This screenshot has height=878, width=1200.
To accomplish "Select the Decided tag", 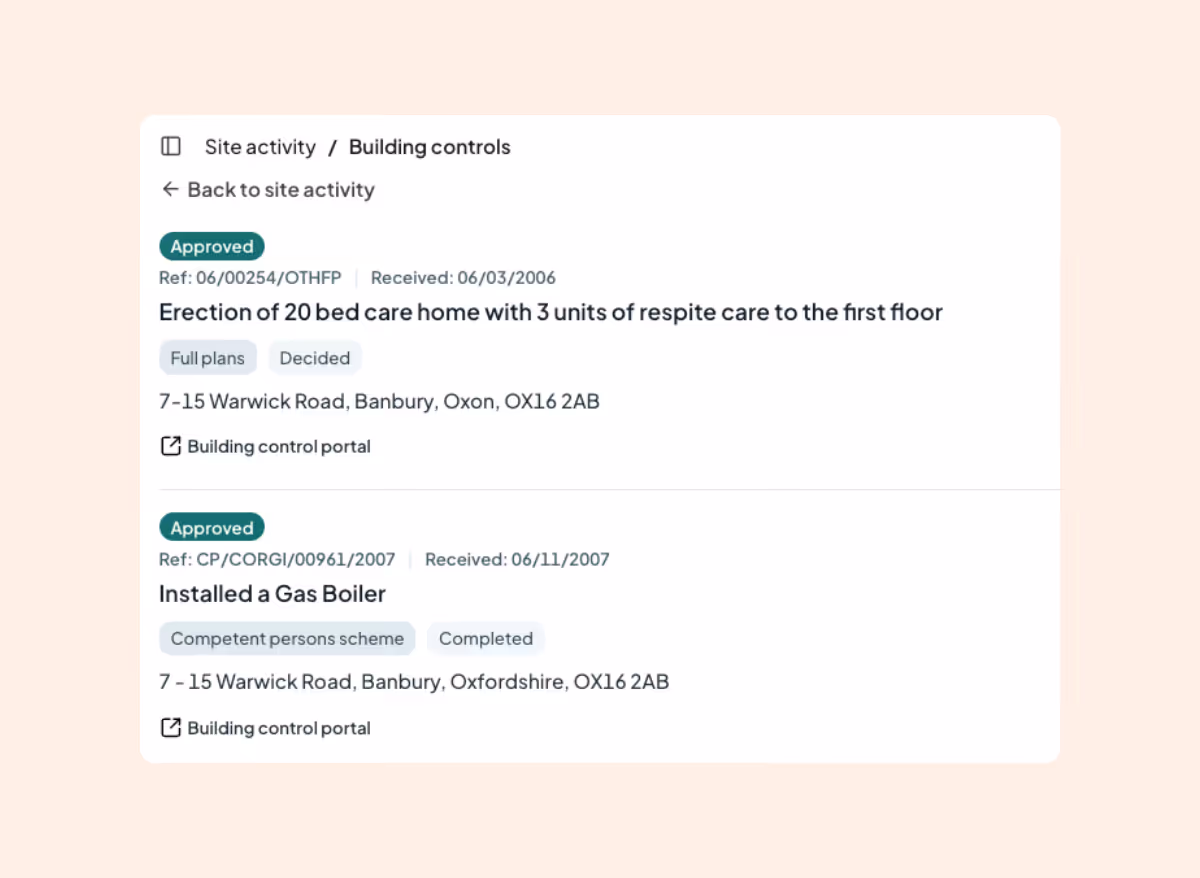I will 314,357.
